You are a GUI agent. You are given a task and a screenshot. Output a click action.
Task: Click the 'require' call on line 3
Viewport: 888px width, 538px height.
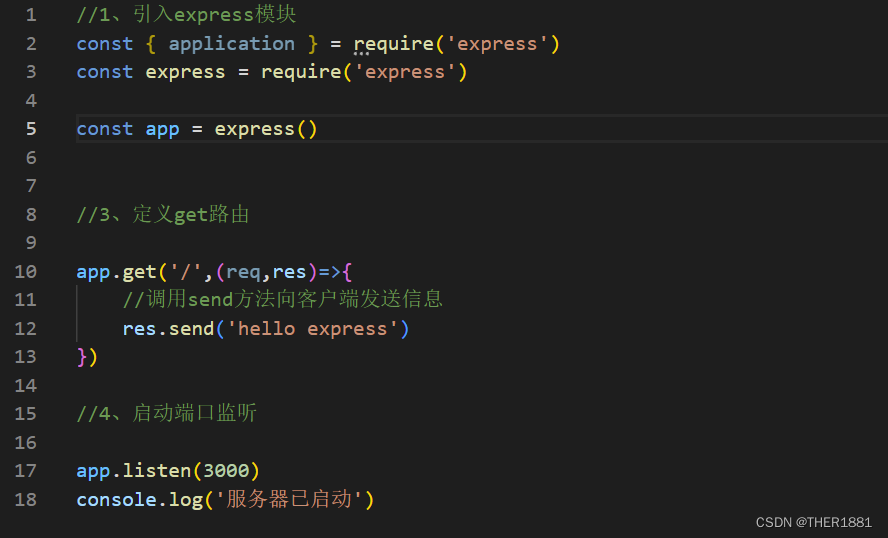[x=301, y=72]
